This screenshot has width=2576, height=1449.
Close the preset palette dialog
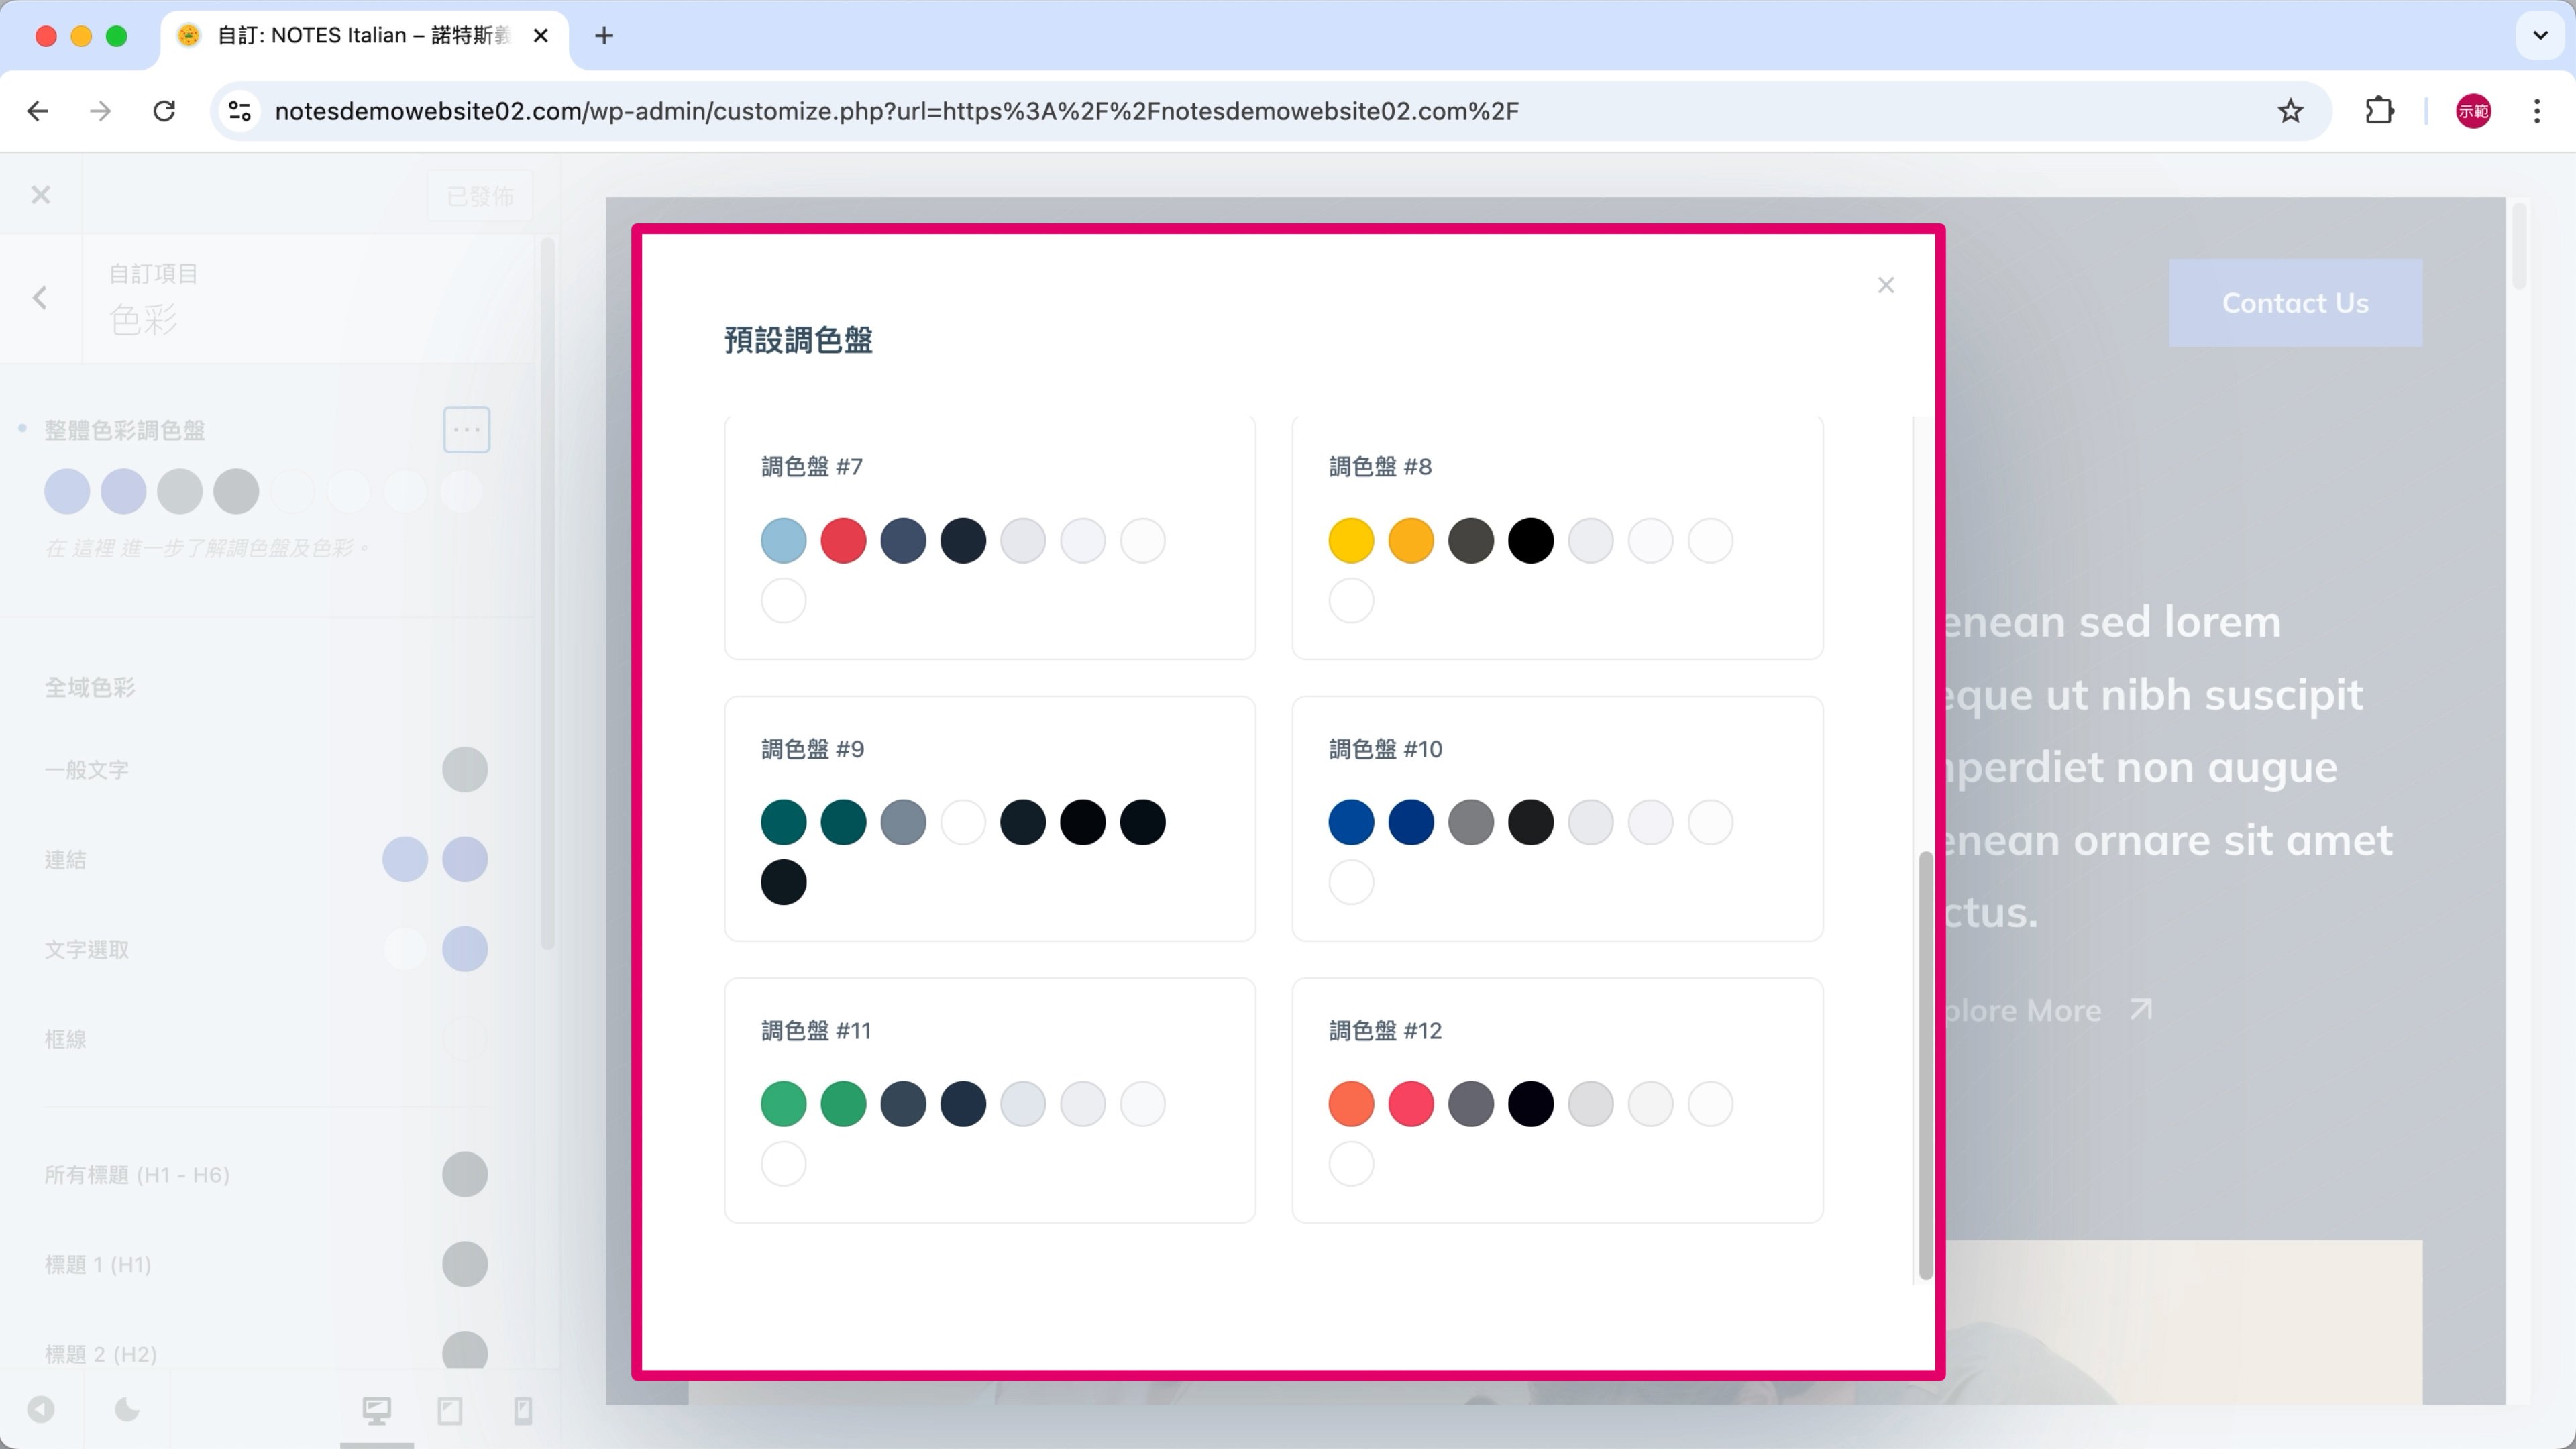(x=1885, y=286)
